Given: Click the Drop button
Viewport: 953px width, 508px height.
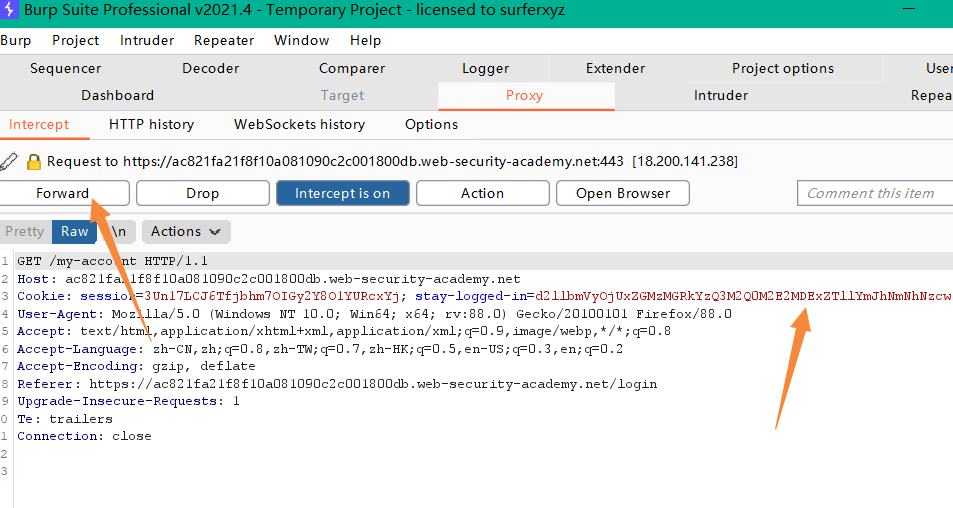Looking at the screenshot, I should (202, 193).
